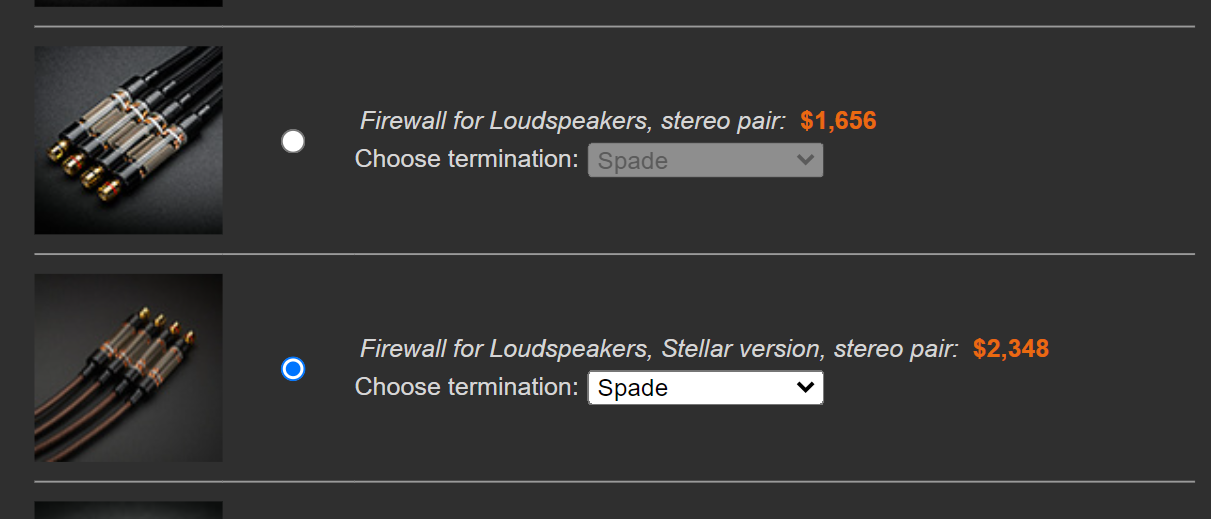The image size is (1211, 519).
Task: Click the partially visible product image at bottom
Action: (129, 510)
